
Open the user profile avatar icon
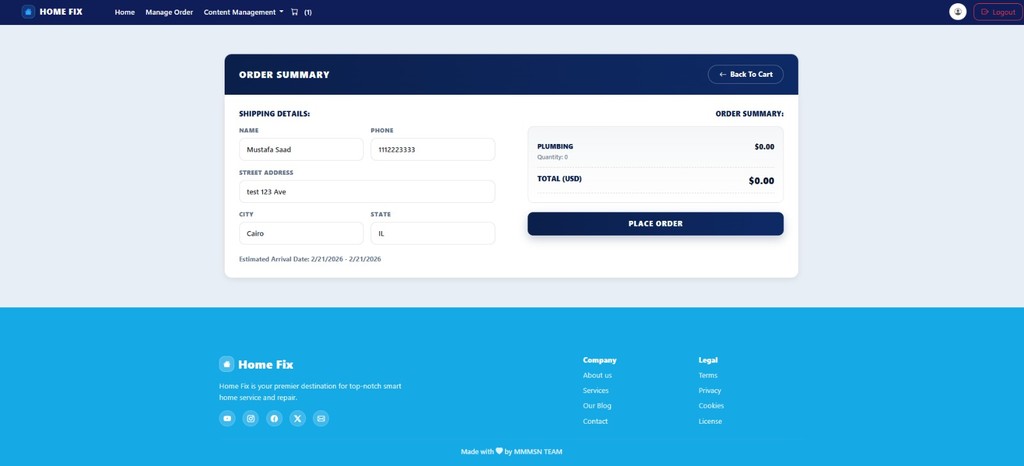pyautogui.click(x=957, y=12)
